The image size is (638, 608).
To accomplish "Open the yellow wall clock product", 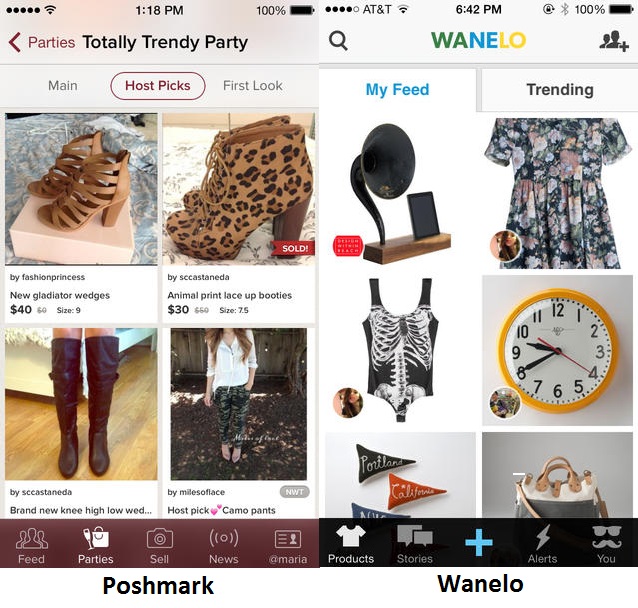I will point(557,350).
